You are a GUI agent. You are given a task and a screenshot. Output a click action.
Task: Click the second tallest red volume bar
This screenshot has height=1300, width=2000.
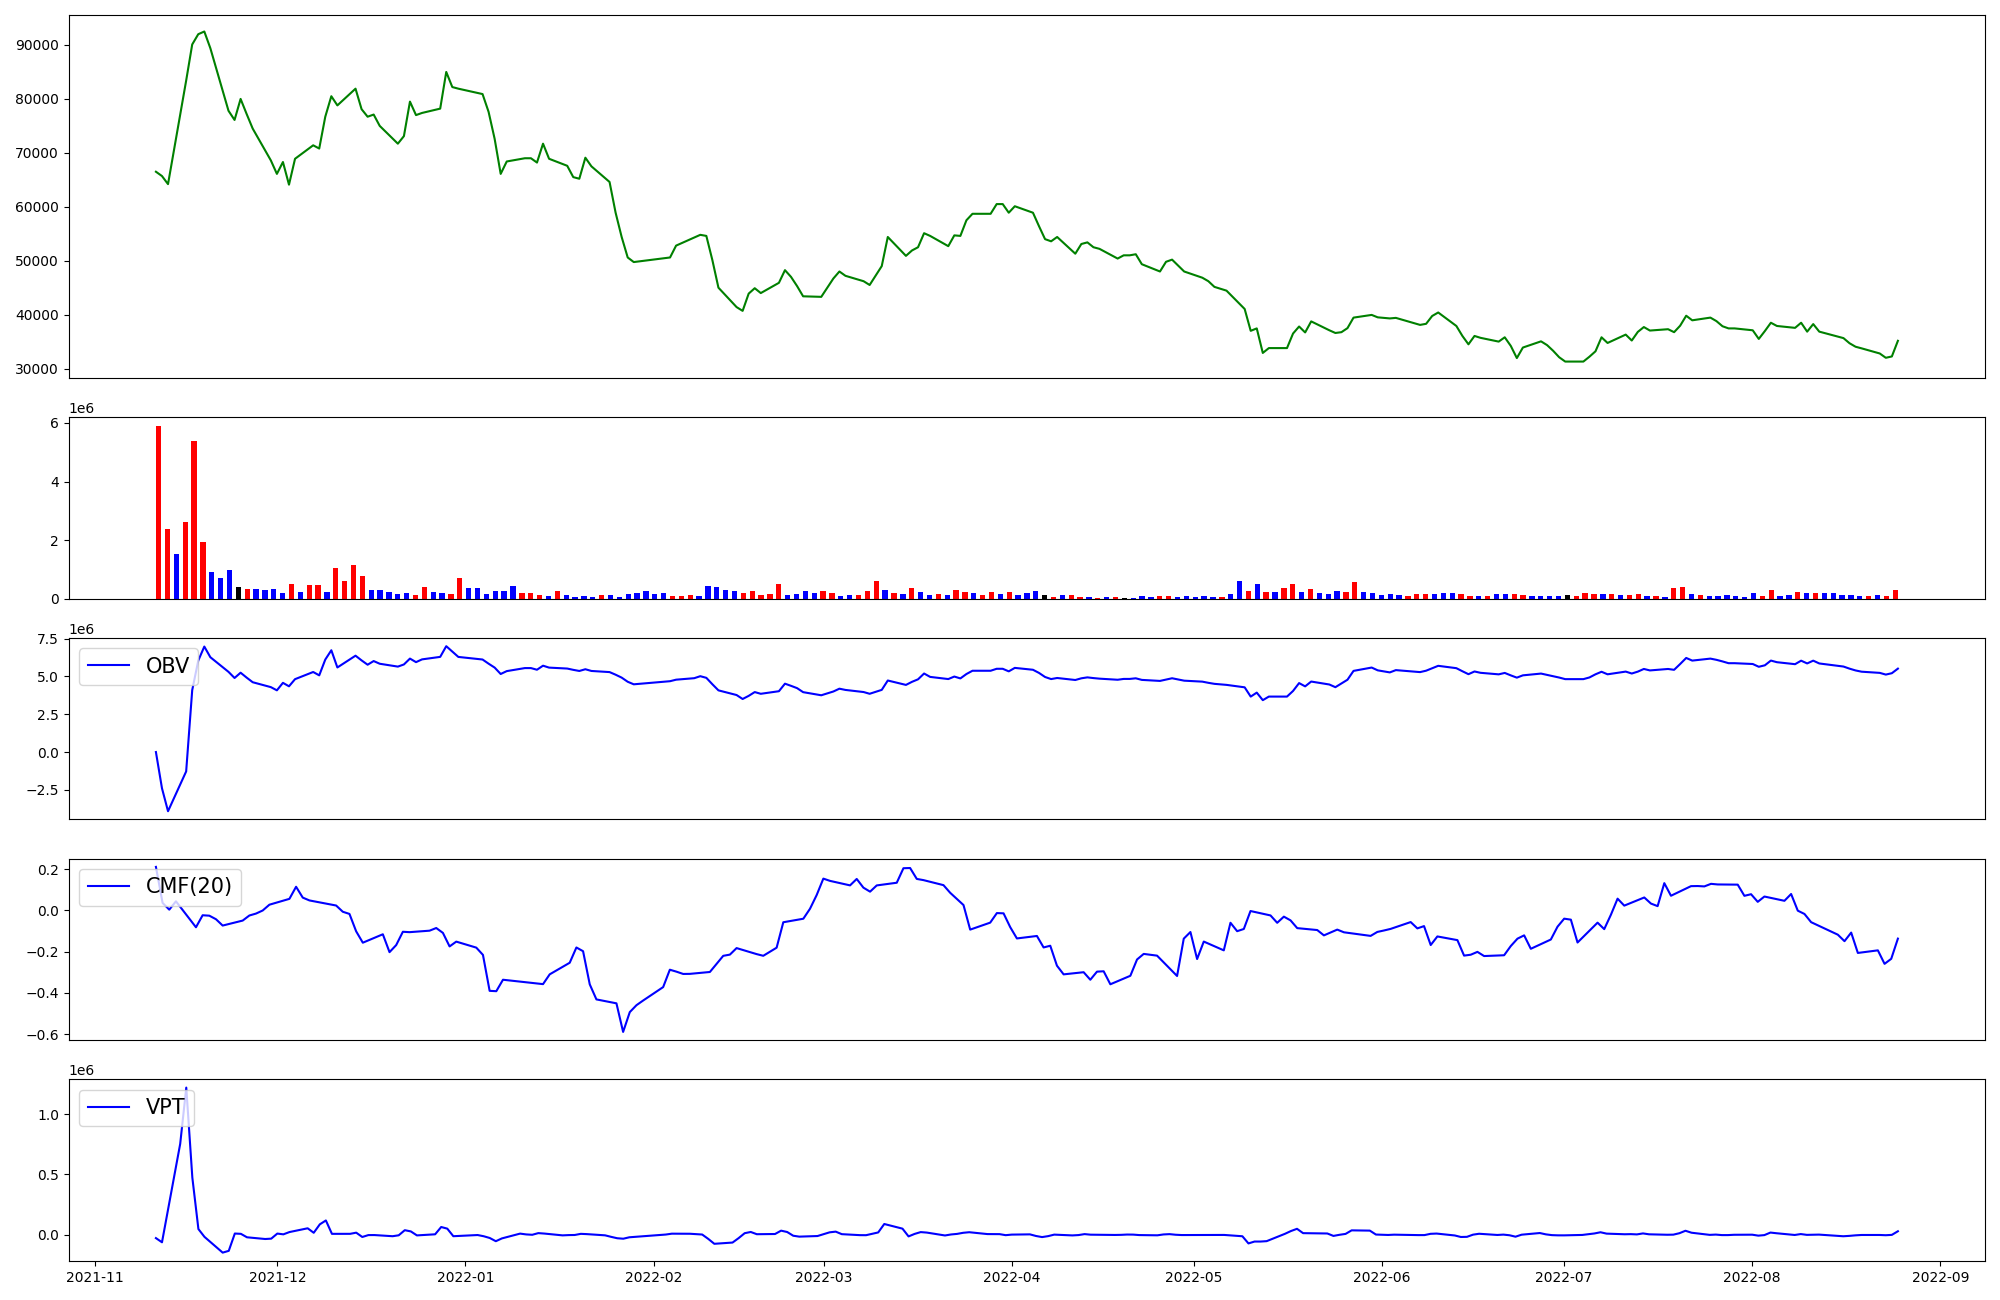[x=194, y=520]
